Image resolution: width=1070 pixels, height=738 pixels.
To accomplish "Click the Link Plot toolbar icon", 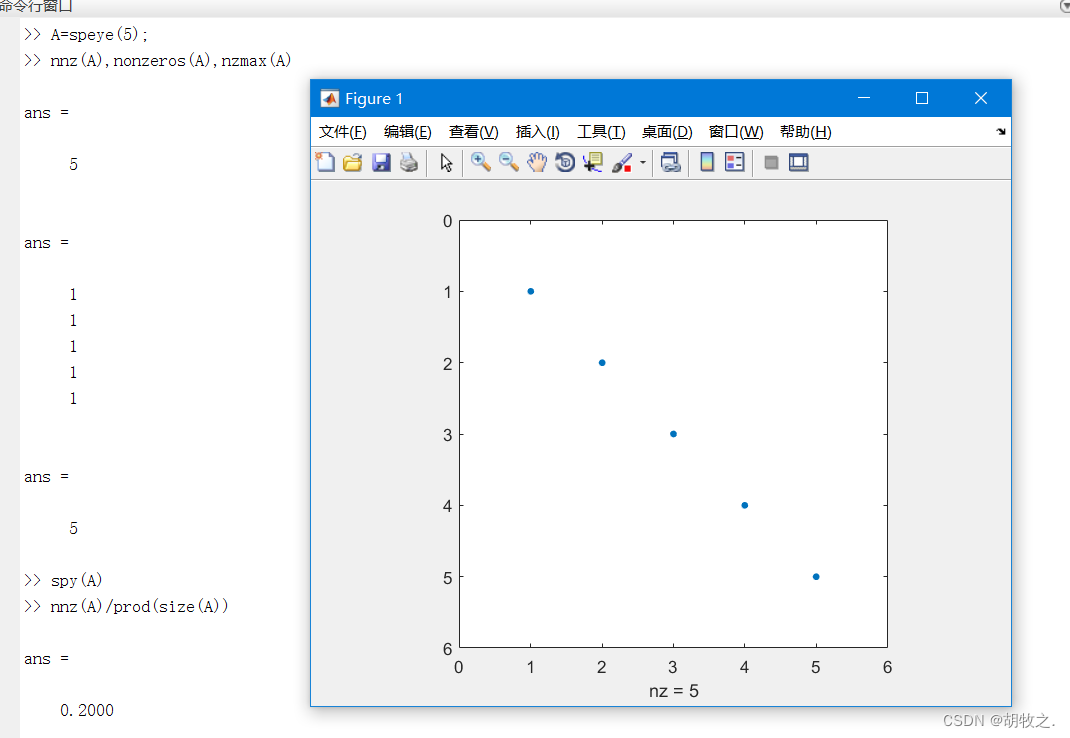I will tap(671, 162).
